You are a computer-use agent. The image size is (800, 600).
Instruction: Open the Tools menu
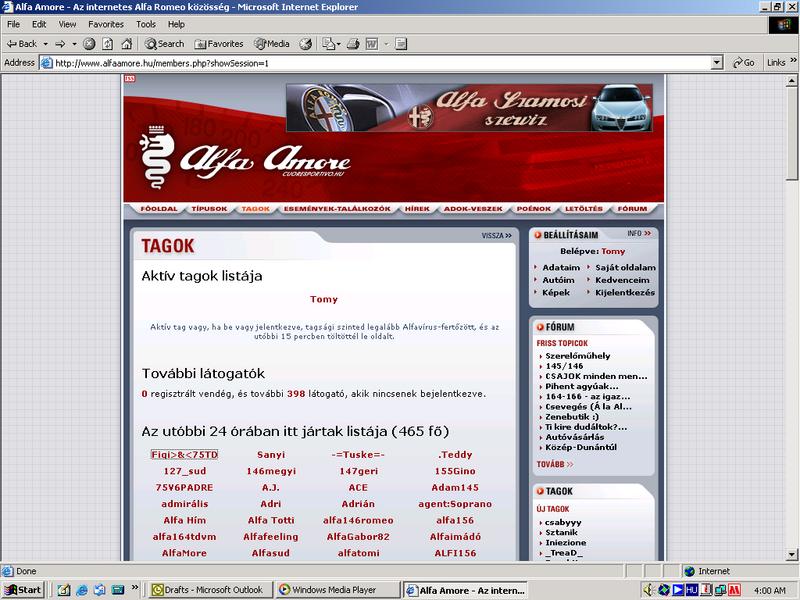coord(145,24)
